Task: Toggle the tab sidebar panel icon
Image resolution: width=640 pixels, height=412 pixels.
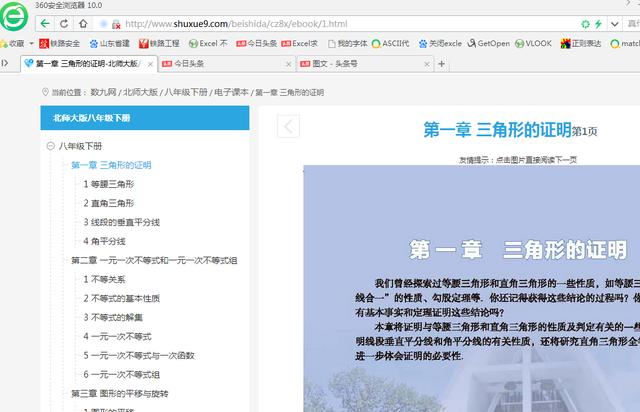Action: click(x=5, y=63)
